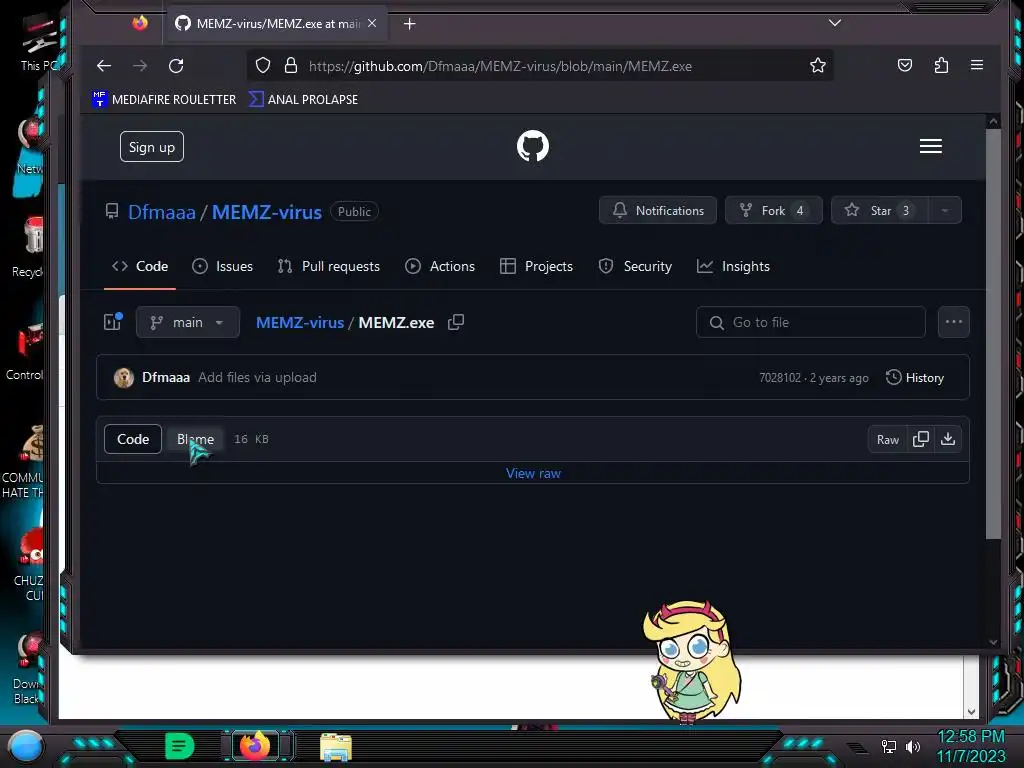
Task: Open GitHub hamburger navigation menu
Action: (x=931, y=146)
